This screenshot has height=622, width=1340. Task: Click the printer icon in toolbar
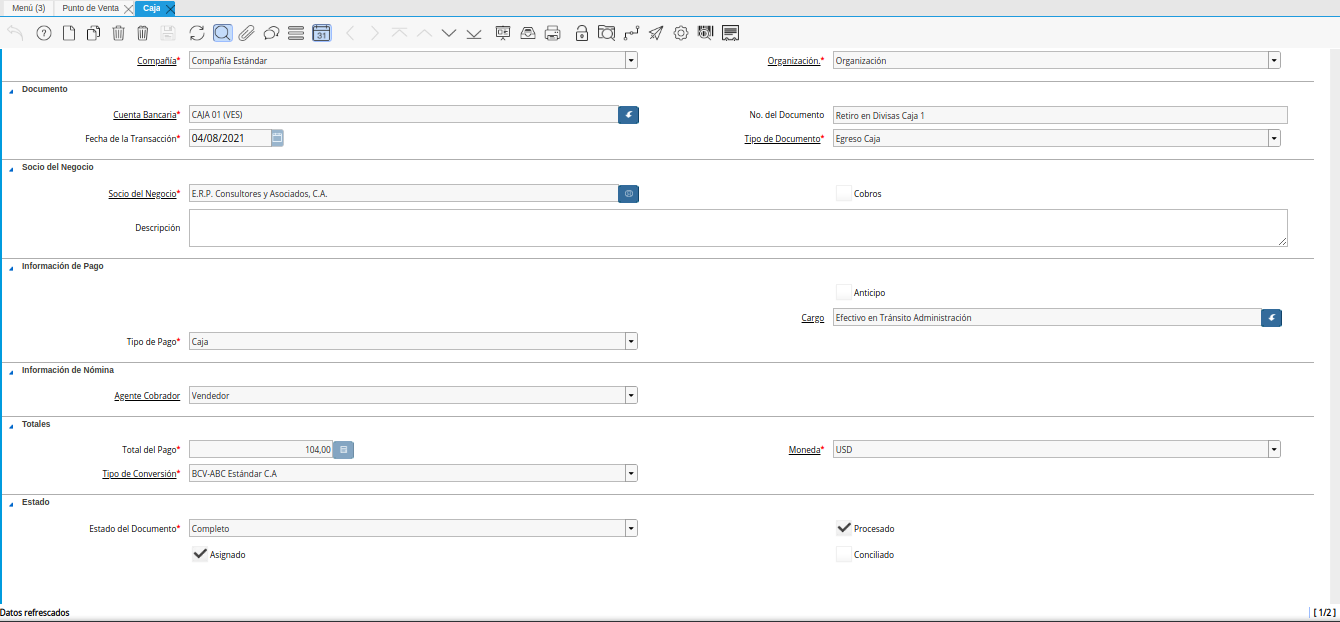click(552, 33)
